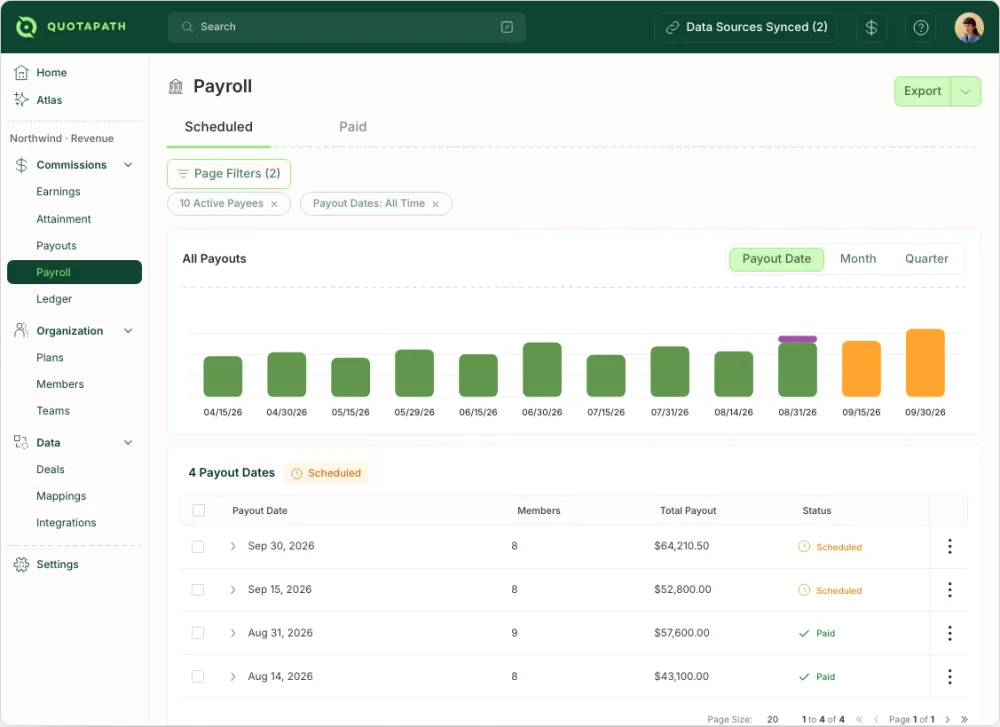This screenshot has width=1000, height=727.
Task: Click the link icon in Data Sources Synced
Action: [x=672, y=27]
